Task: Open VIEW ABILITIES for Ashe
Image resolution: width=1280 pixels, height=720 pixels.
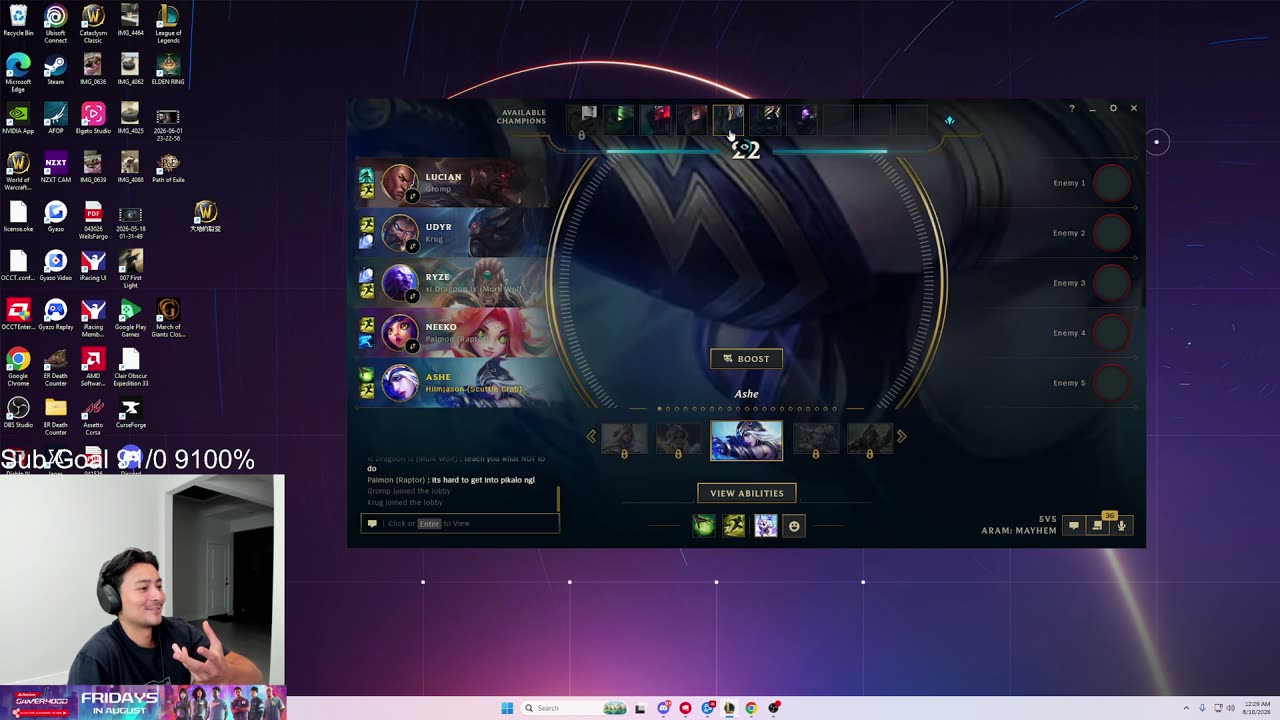Action: pyautogui.click(x=747, y=493)
